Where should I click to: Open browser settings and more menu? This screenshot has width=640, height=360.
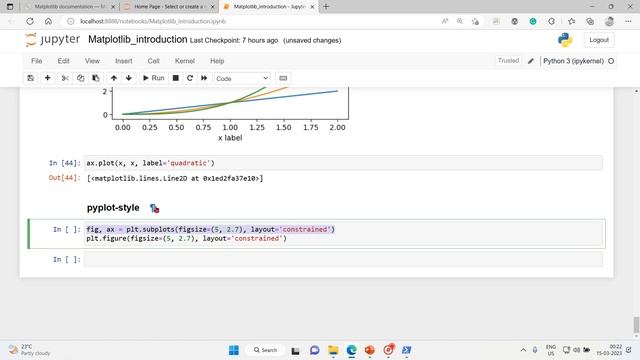coord(628,21)
